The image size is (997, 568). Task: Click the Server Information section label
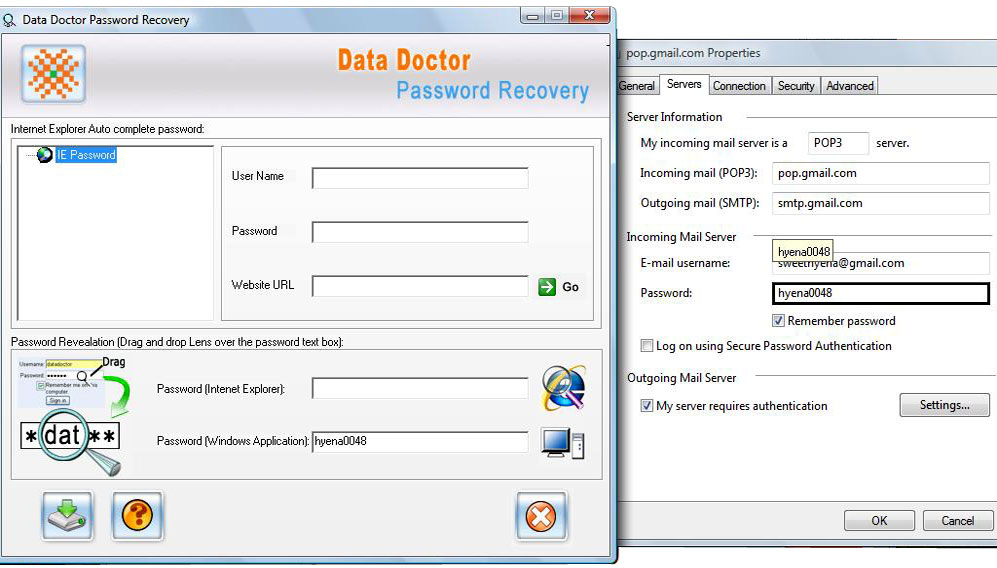(x=675, y=117)
